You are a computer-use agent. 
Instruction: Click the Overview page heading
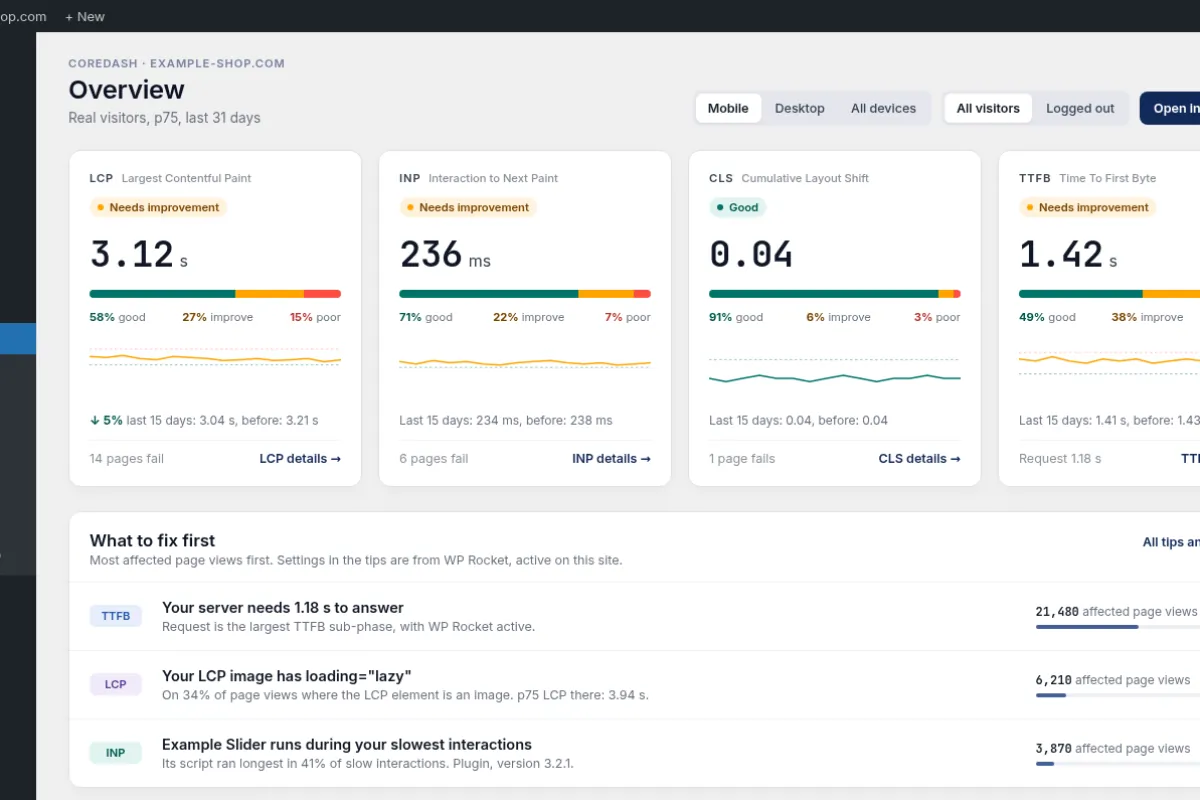pos(126,90)
